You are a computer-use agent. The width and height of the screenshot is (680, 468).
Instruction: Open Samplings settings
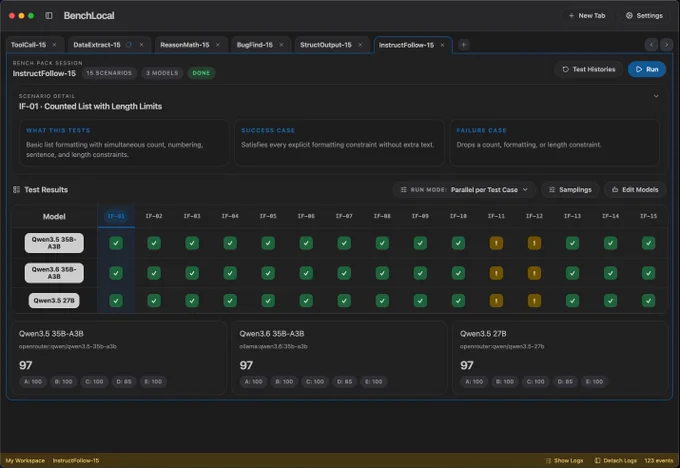[570, 190]
